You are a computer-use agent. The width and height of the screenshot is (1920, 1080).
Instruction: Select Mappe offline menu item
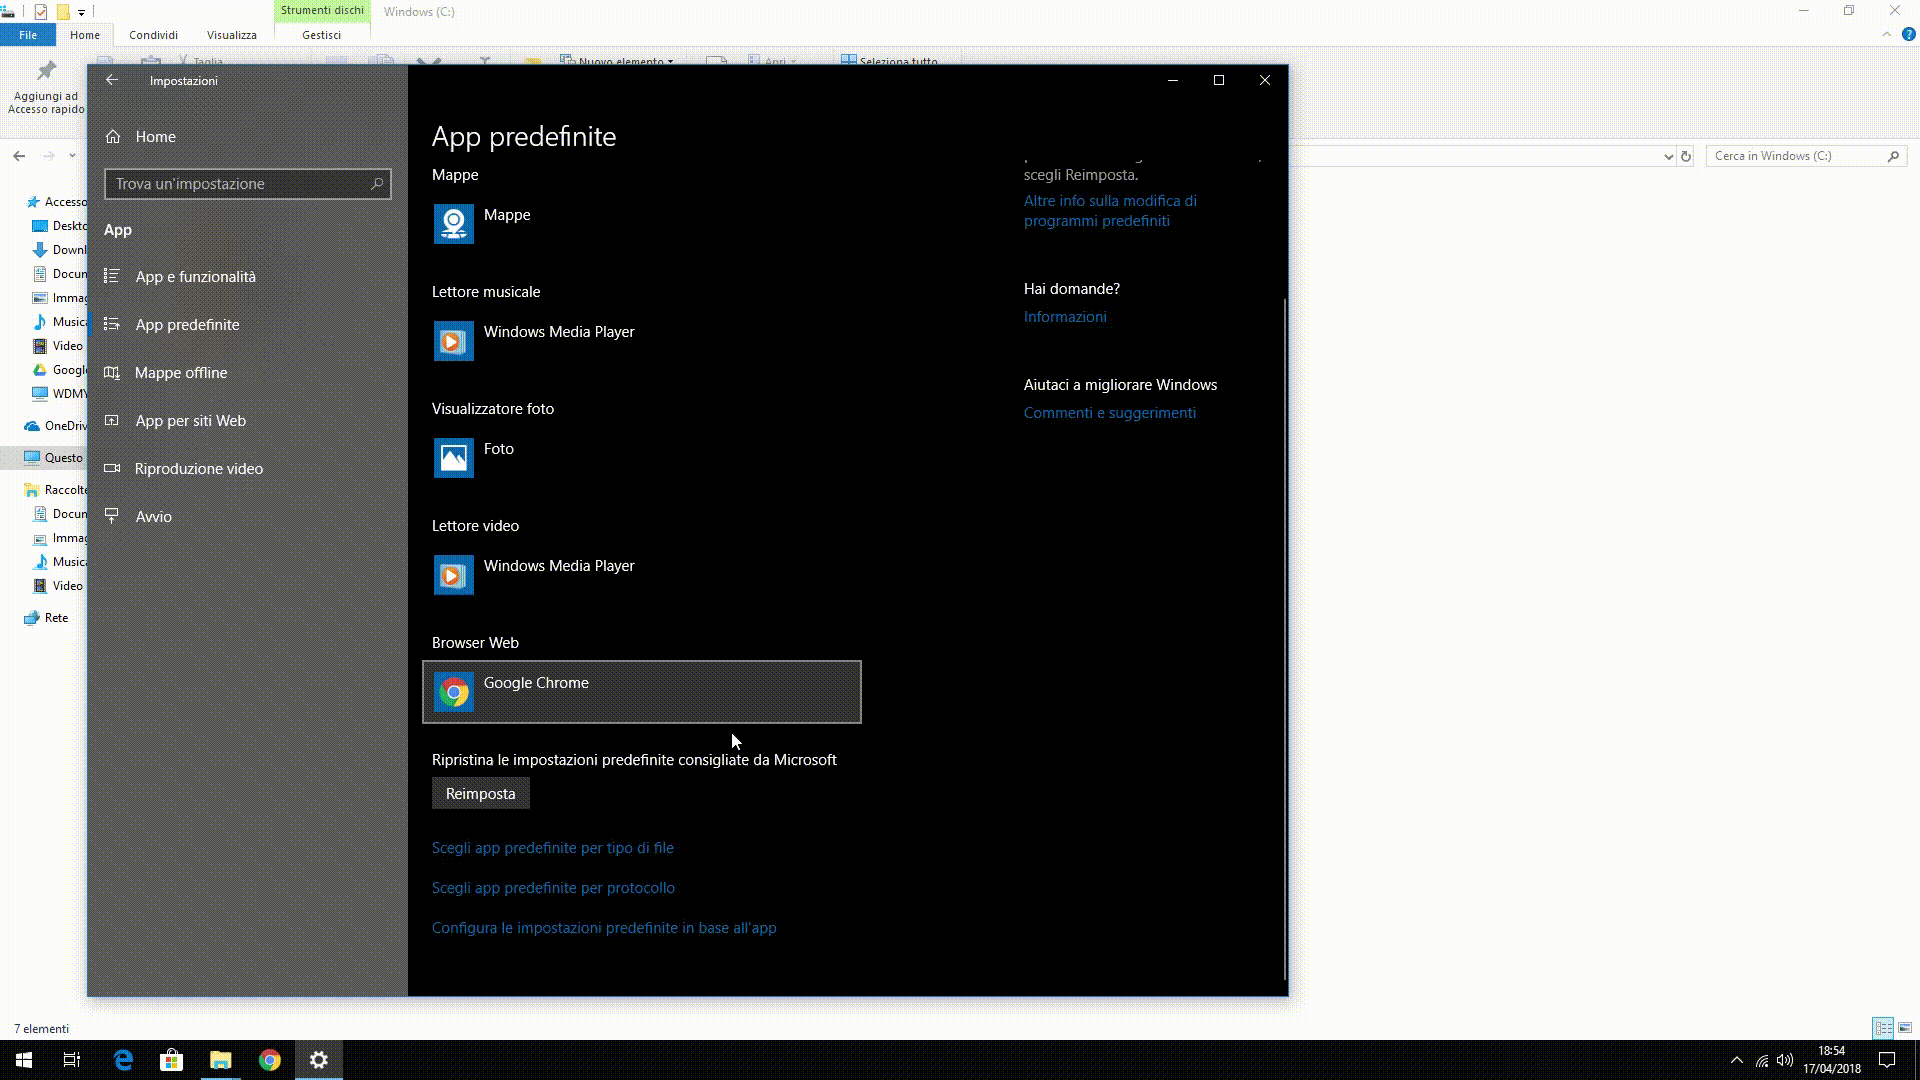pos(181,372)
